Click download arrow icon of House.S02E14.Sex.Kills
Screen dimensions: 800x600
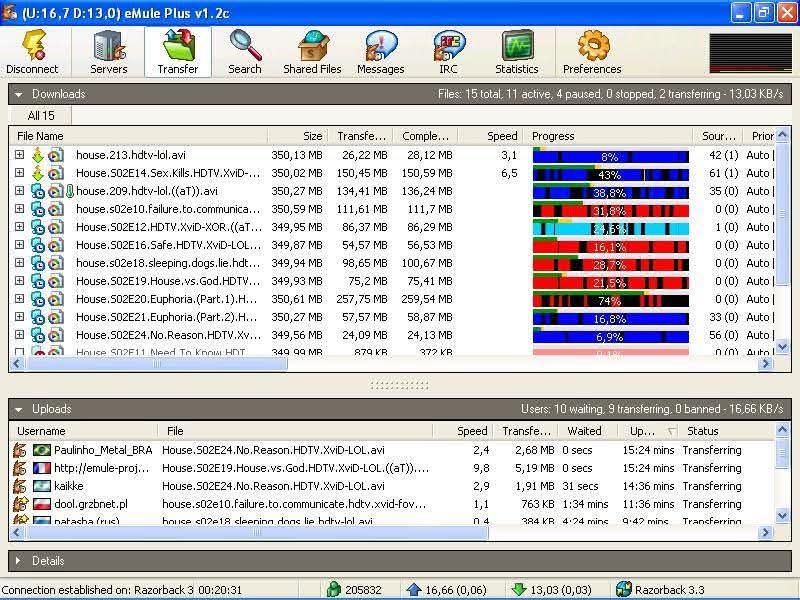(38, 173)
